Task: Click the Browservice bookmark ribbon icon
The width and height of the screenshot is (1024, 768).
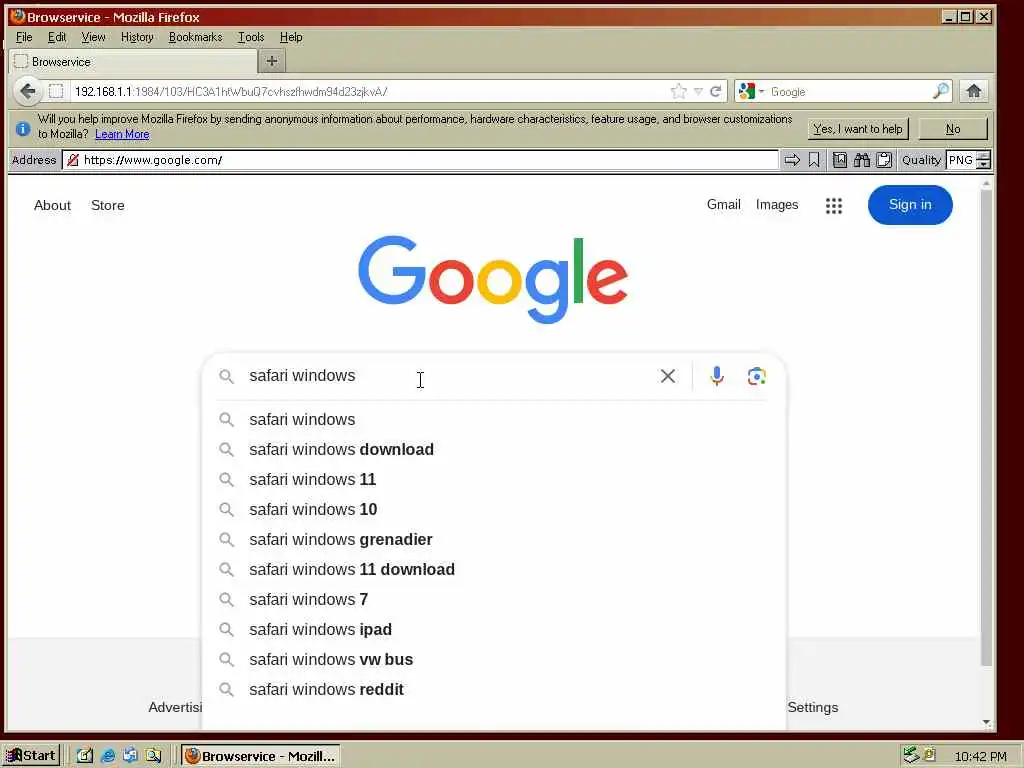Action: (x=814, y=160)
